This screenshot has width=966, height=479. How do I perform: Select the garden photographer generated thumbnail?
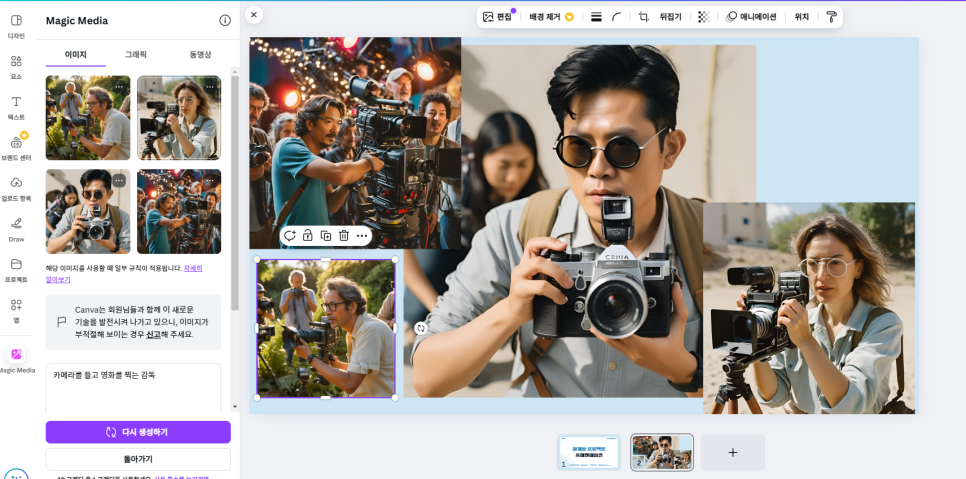coord(88,118)
